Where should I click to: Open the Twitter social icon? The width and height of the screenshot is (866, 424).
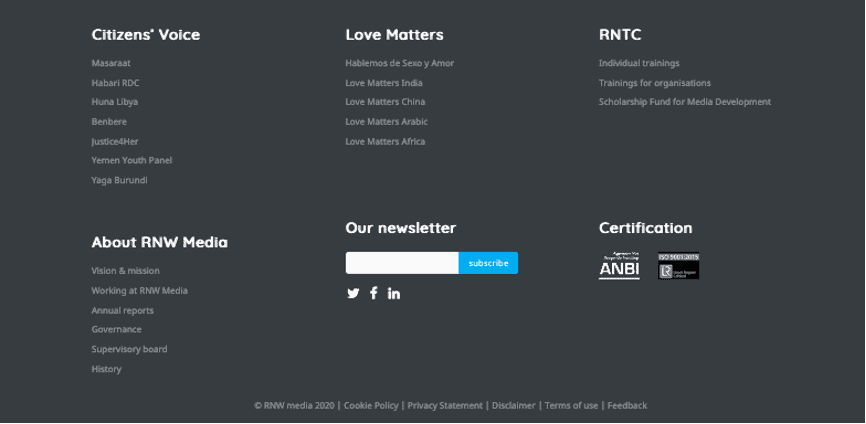coord(353,293)
